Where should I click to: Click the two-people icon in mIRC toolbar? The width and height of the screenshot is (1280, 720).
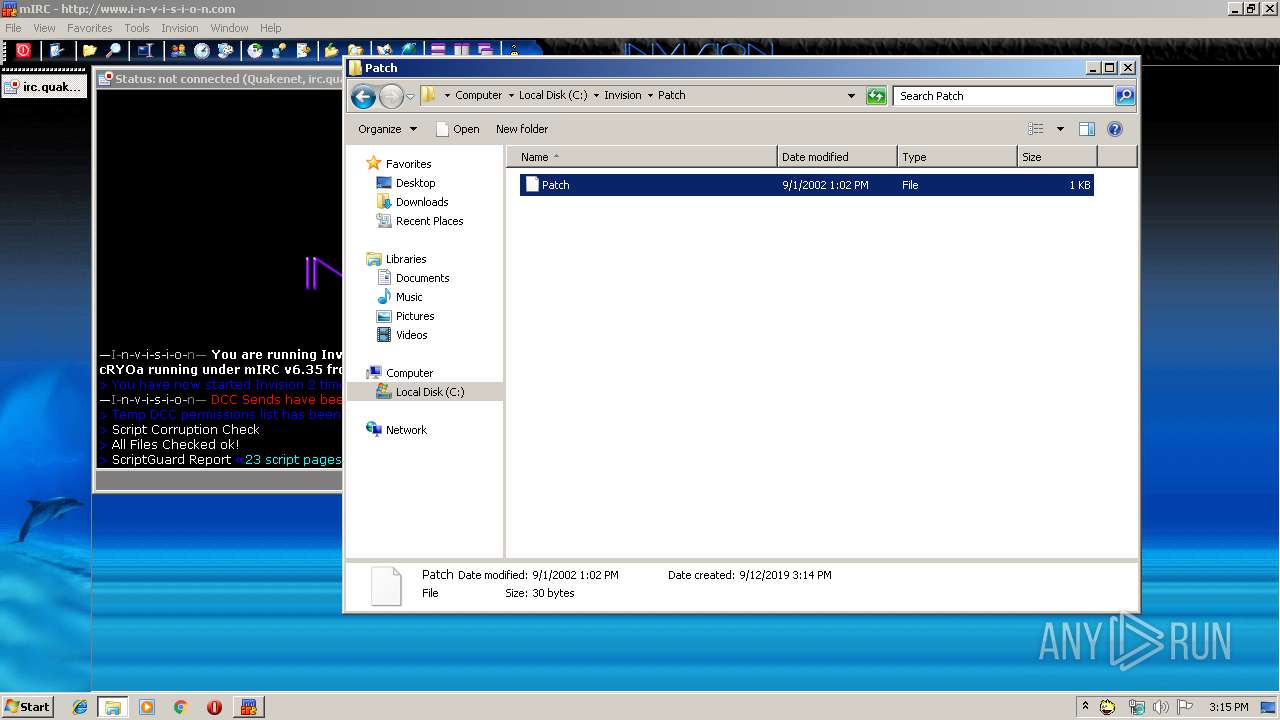[178, 50]
